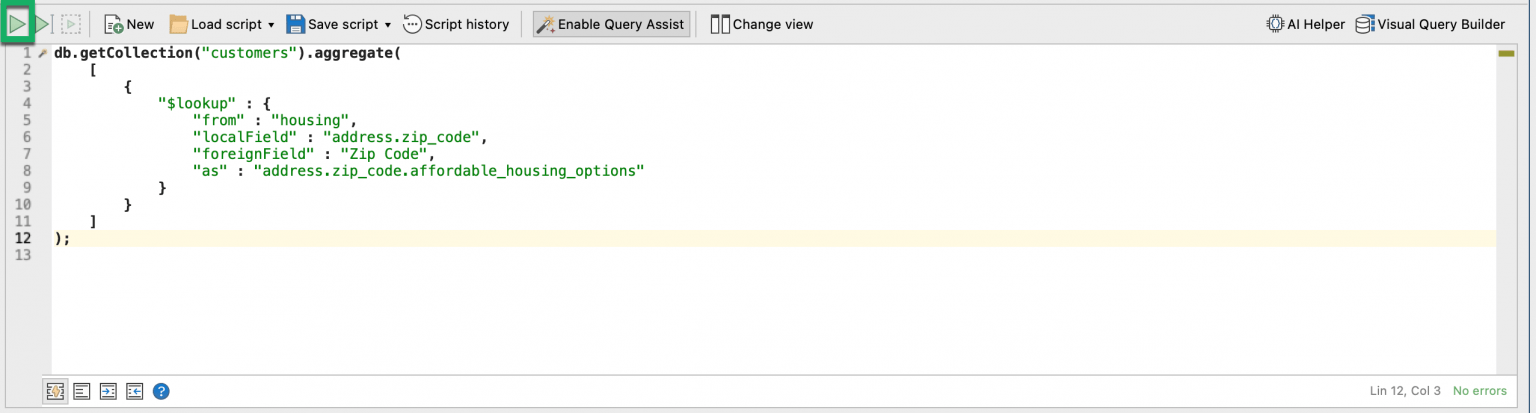Run the entire script with play button

[17, 23]
